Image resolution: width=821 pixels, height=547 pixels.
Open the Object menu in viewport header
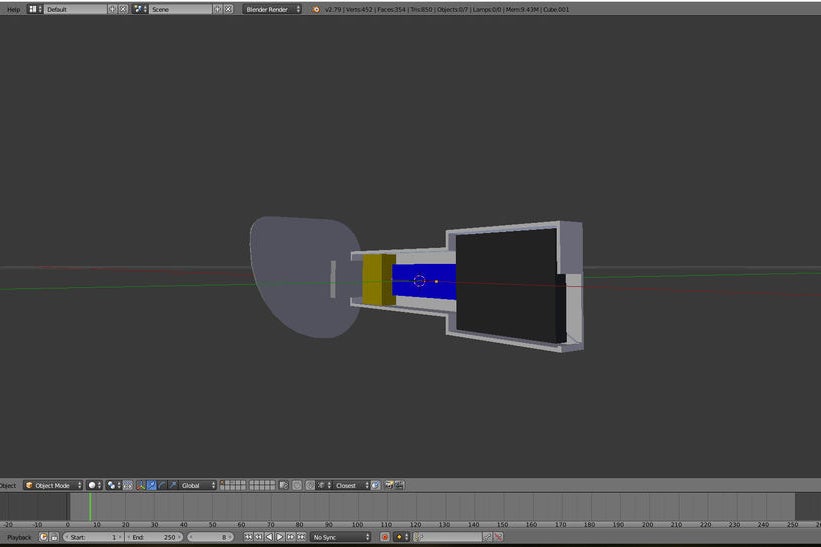8,485
